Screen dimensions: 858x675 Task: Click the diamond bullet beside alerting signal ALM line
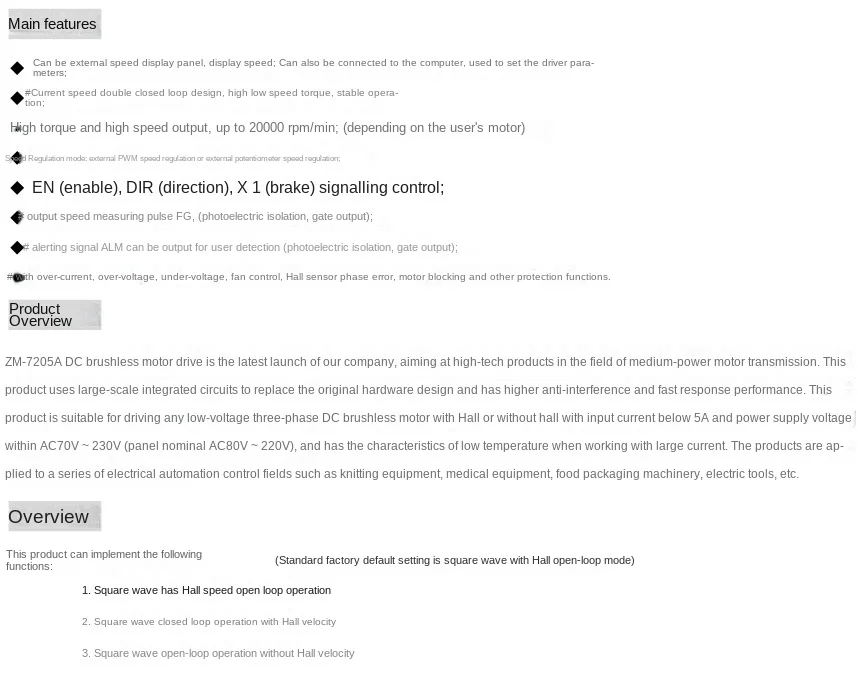(x=18, y=247)
